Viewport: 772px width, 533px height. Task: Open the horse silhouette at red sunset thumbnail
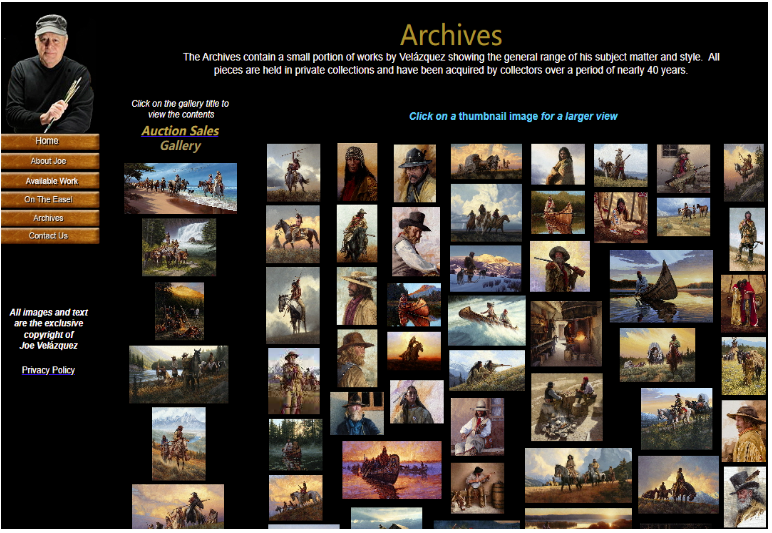(x=414, y=351)
